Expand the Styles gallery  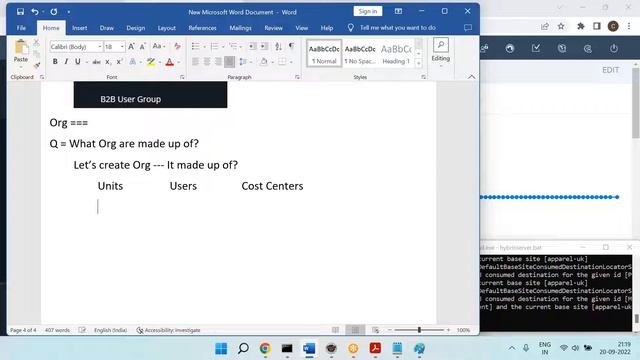tap(418, 63)
